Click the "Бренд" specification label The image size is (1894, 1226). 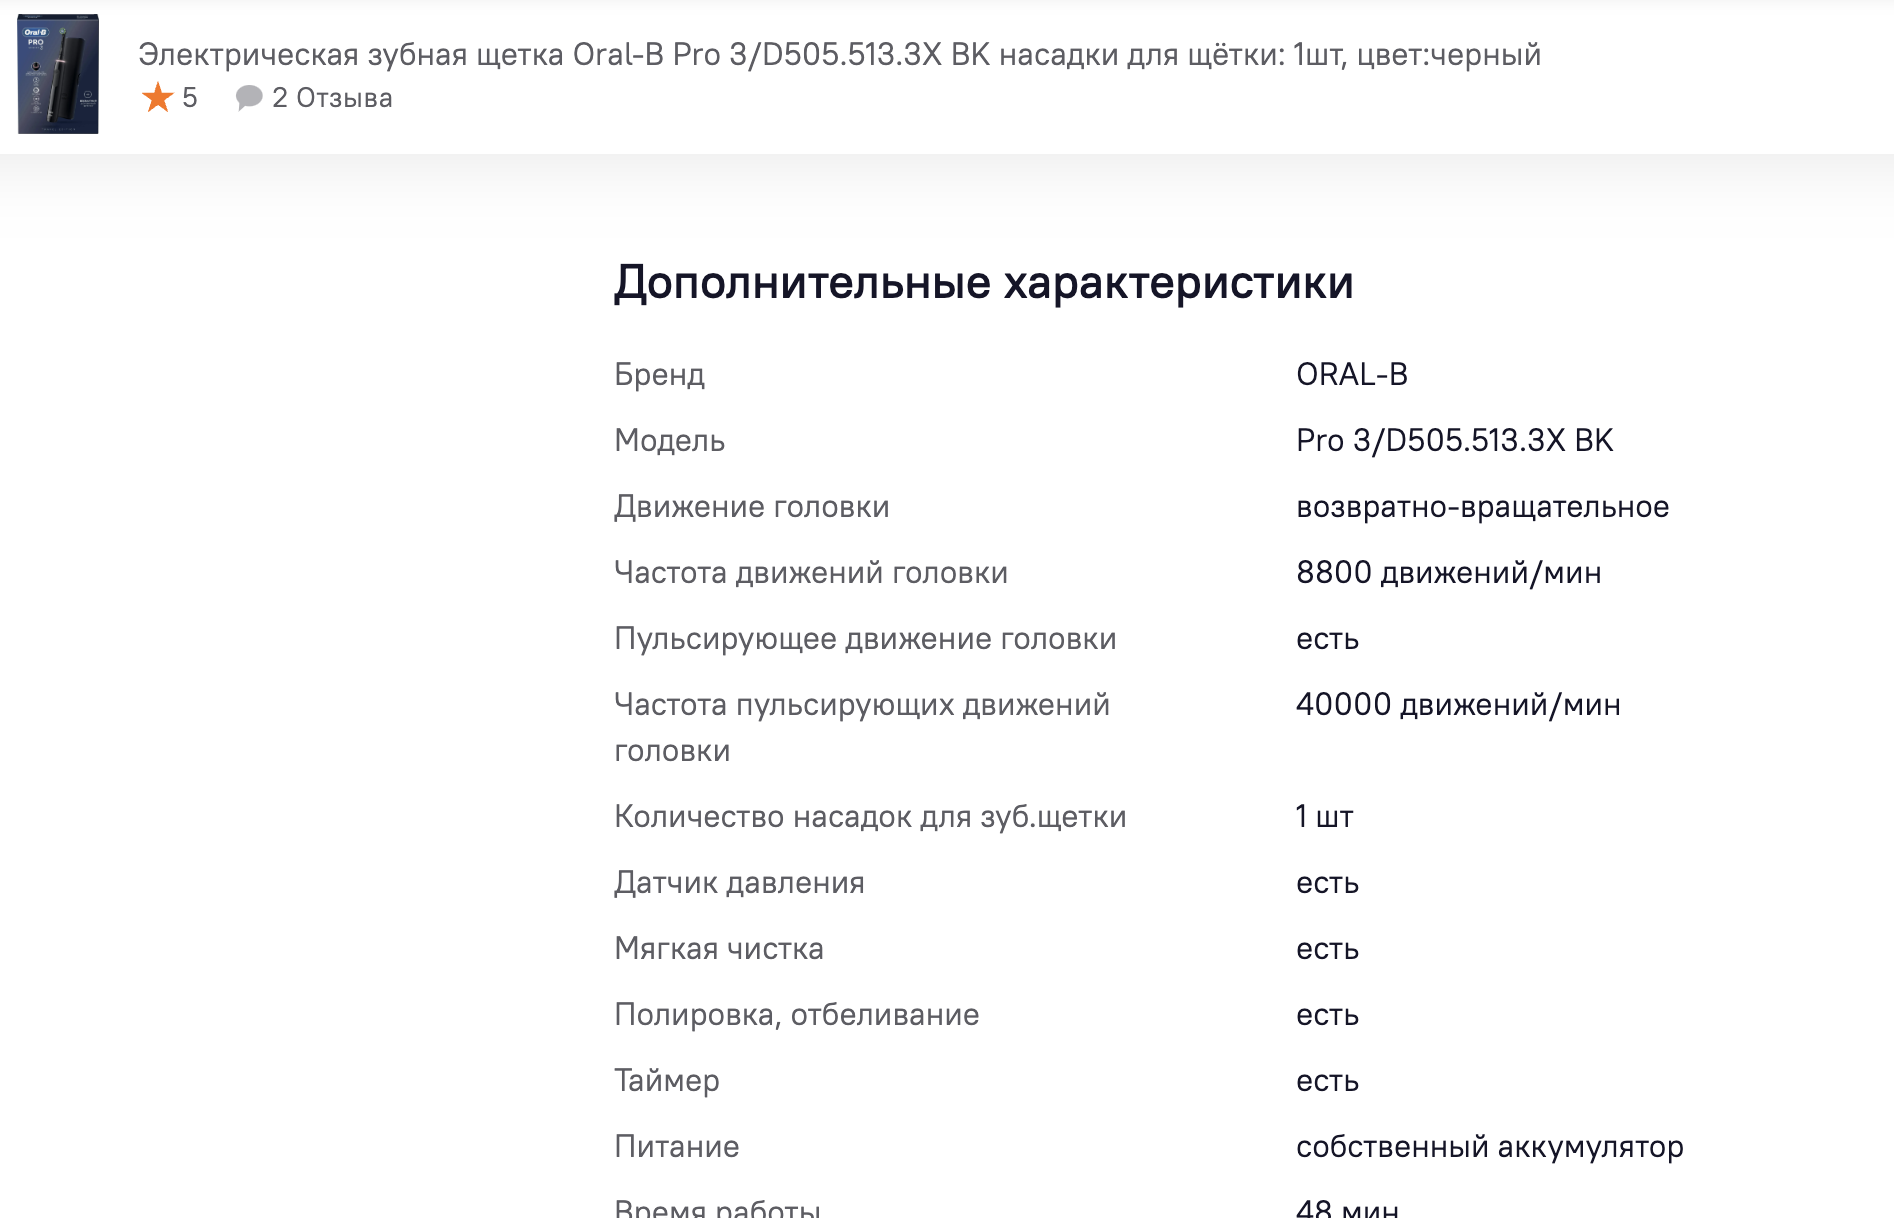point(659,375)
